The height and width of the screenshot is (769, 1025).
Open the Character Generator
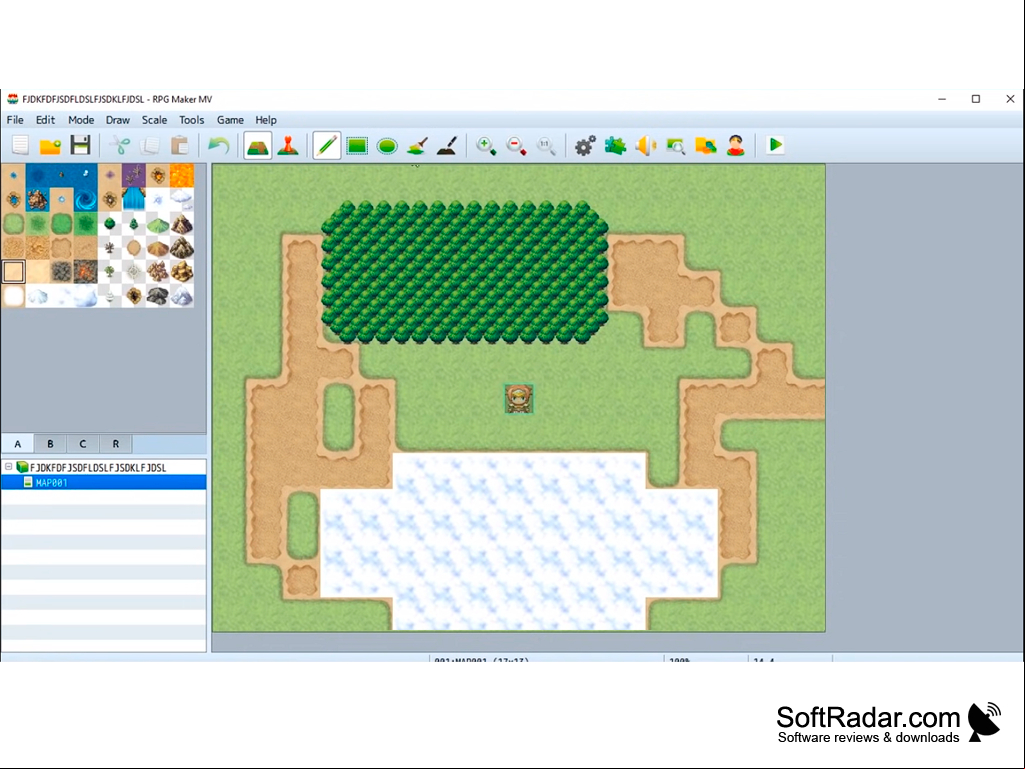[736, 145]
